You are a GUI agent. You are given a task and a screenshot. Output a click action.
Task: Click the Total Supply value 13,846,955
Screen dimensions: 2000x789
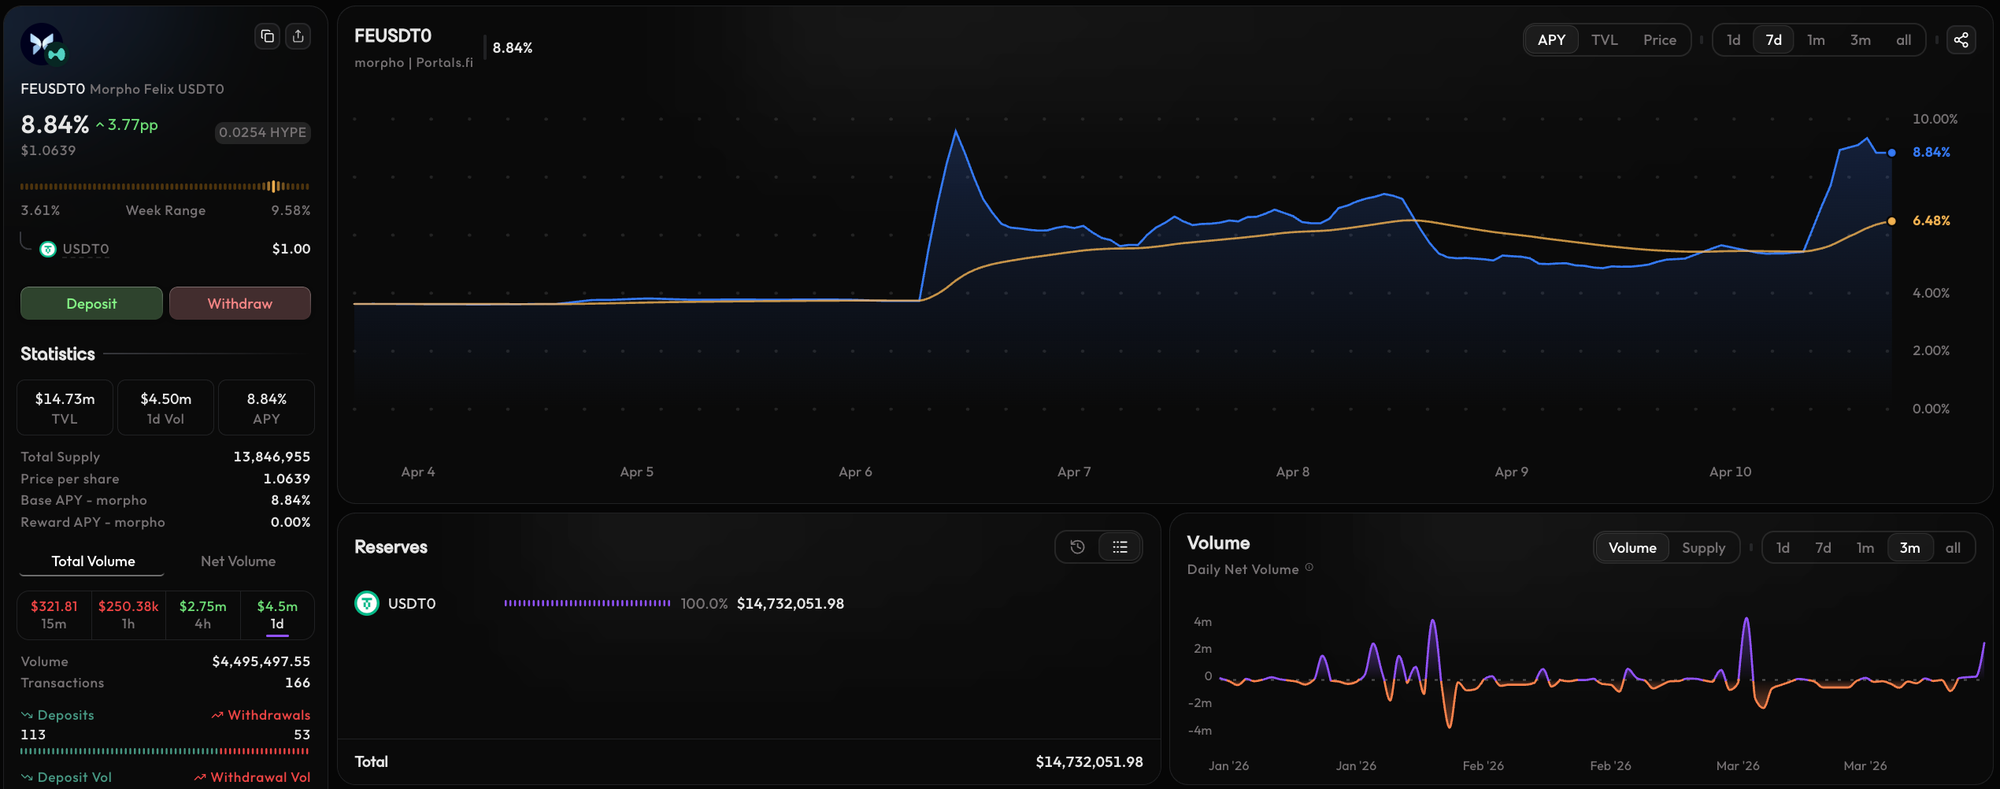272,457
